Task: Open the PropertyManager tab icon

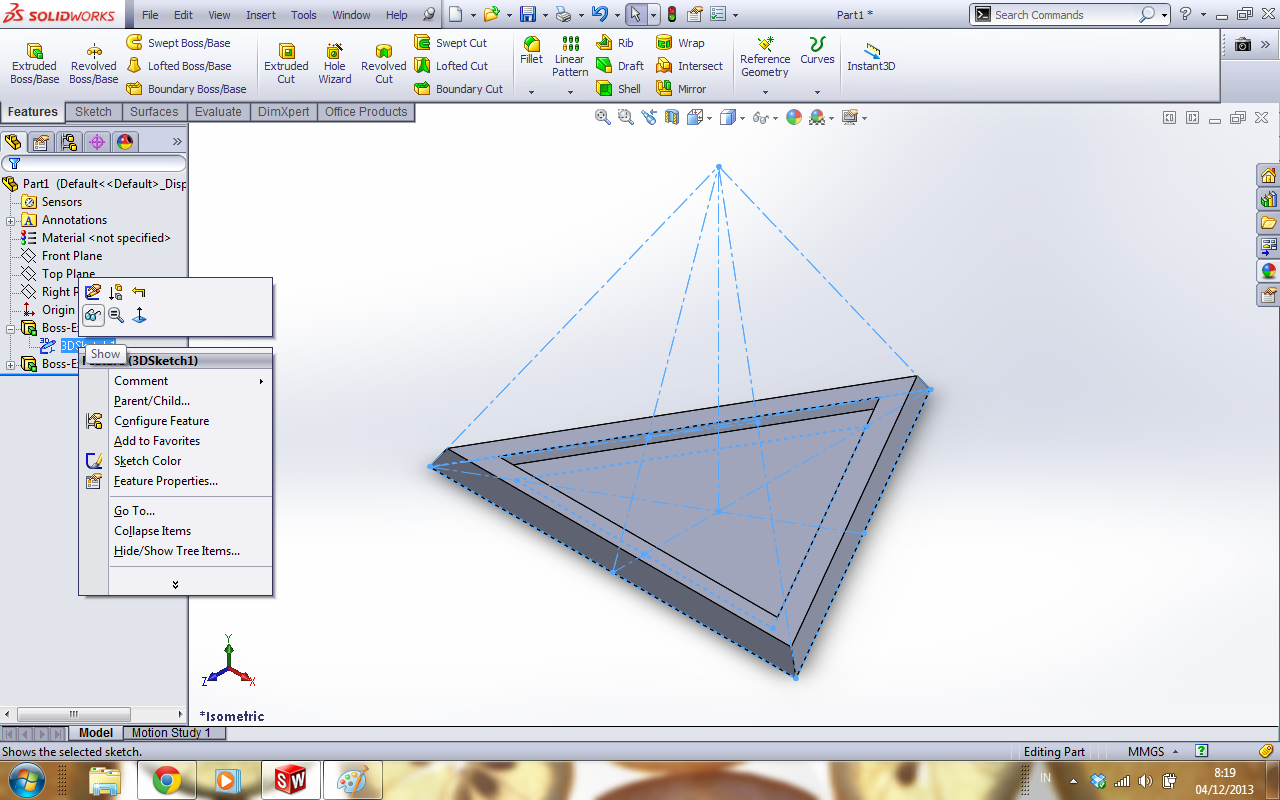Action: (41, 142)
